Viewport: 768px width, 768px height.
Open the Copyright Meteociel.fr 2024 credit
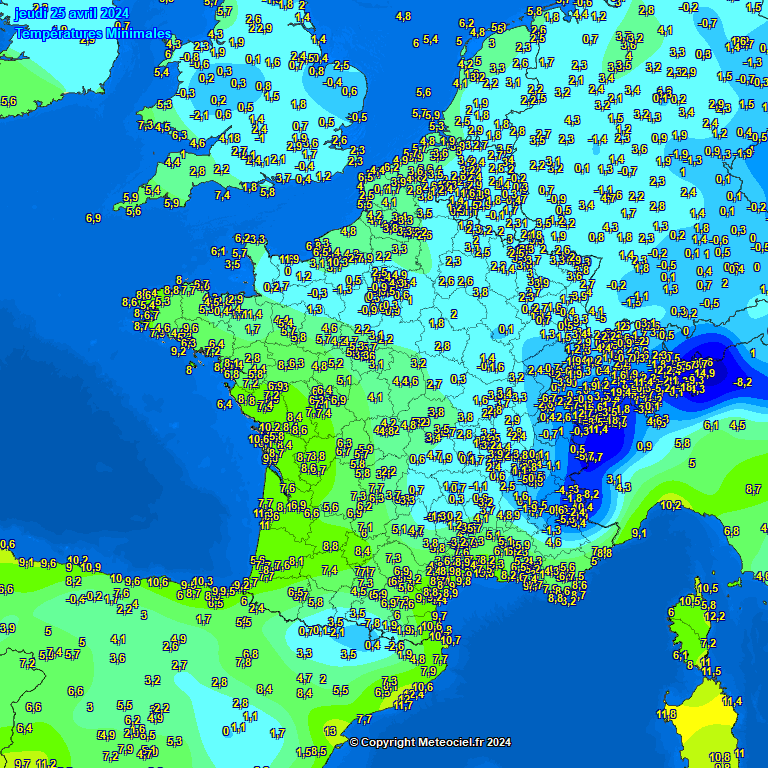coord(430,742)
